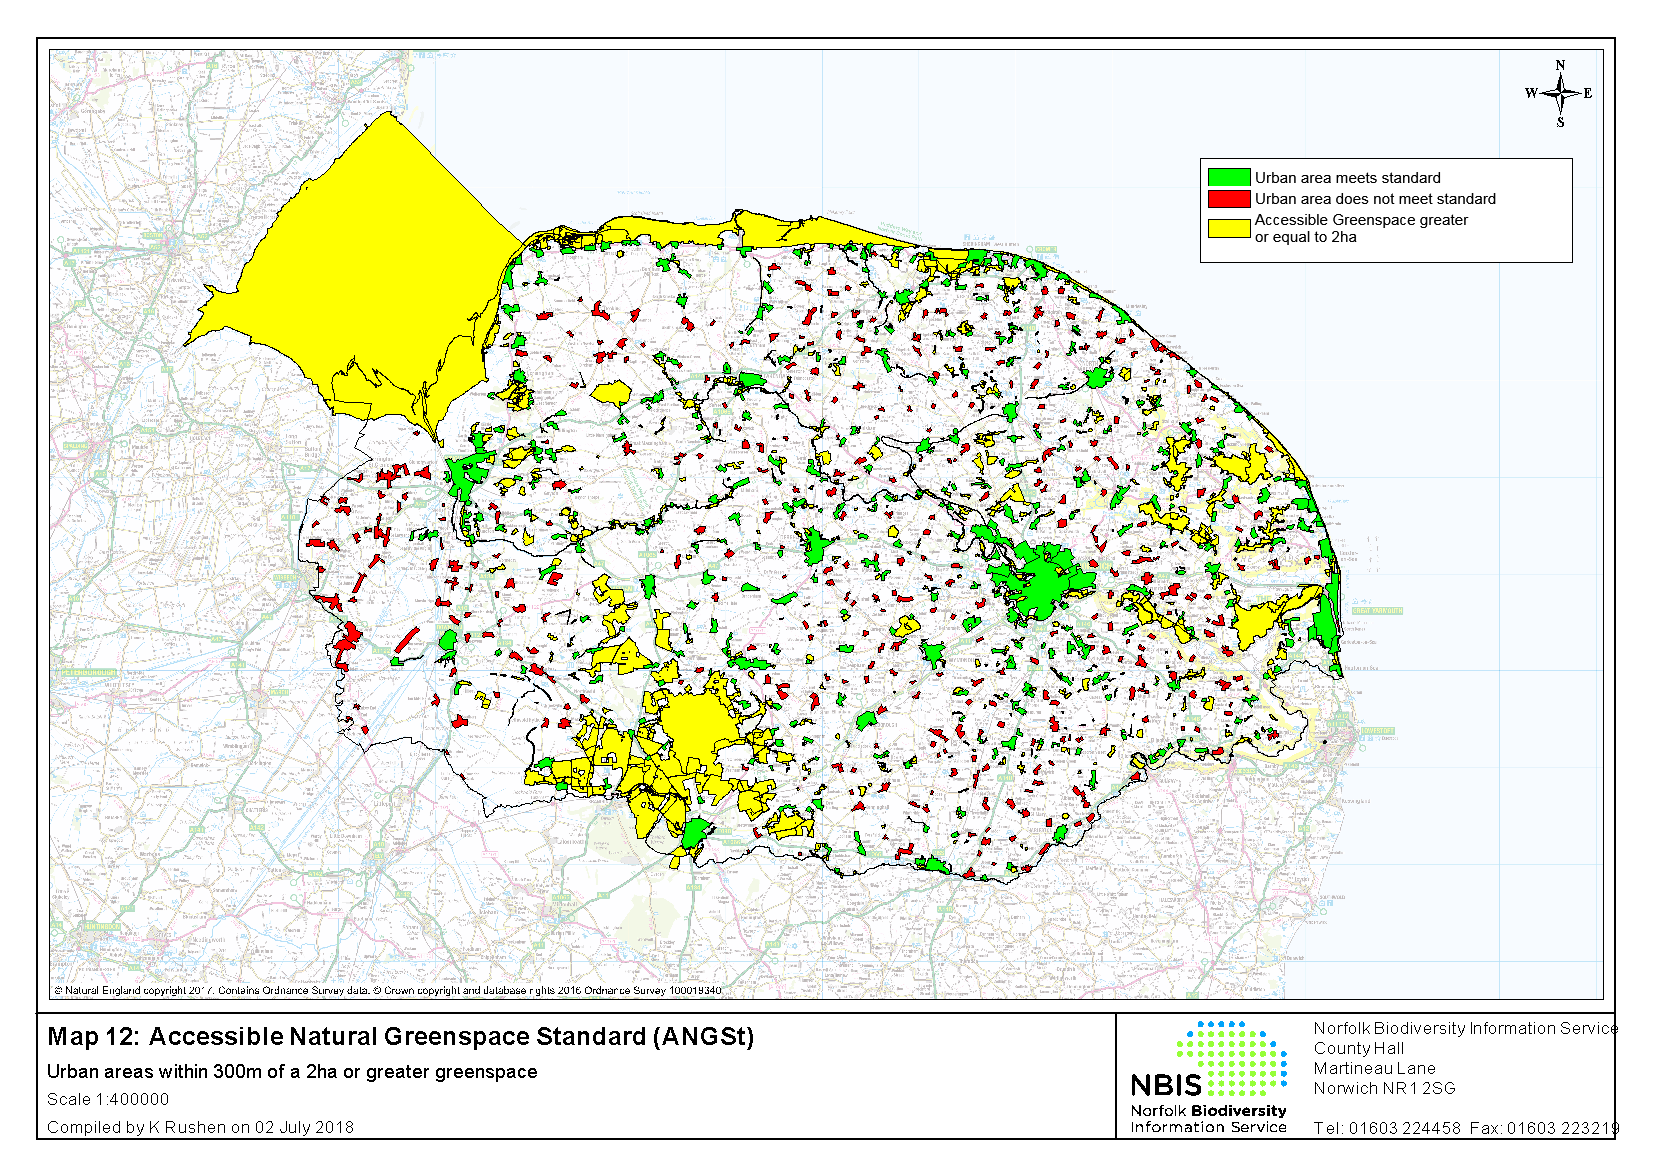This screenshot has width=1653, height=1169.
Task: Click the 'Map 12' title heading
Action: pyautogui.click(x=400, y=1037)
